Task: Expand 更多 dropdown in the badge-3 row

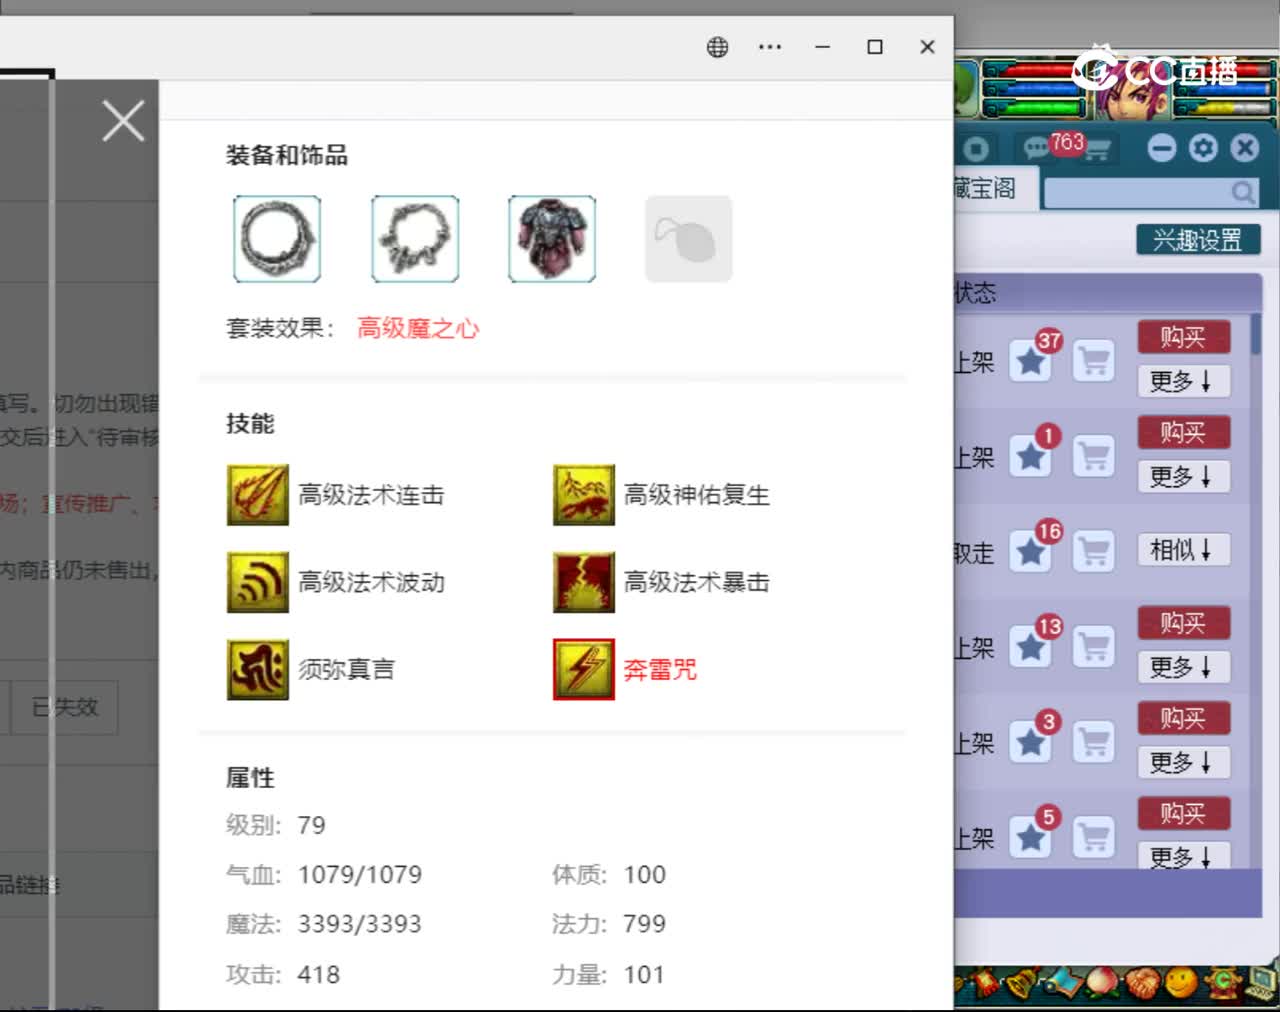Action: pos(1184,762)
